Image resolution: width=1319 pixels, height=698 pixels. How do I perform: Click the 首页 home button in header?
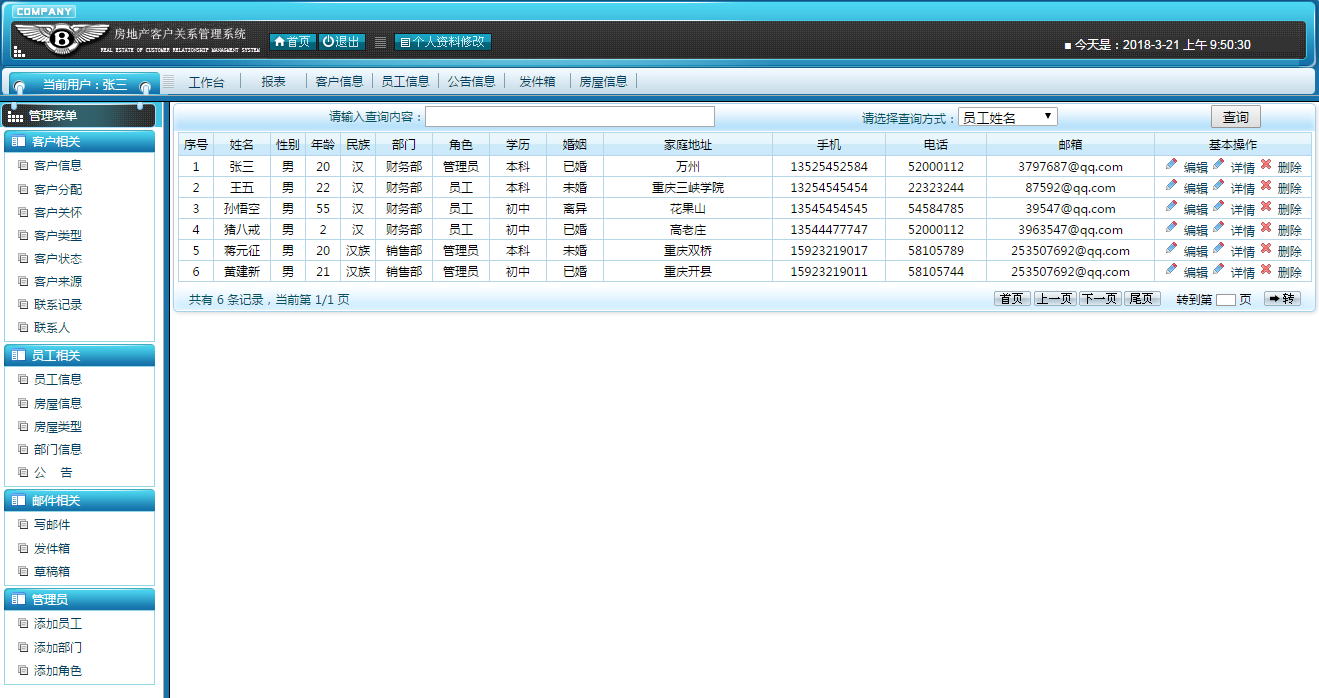click(x=292, y=42)
